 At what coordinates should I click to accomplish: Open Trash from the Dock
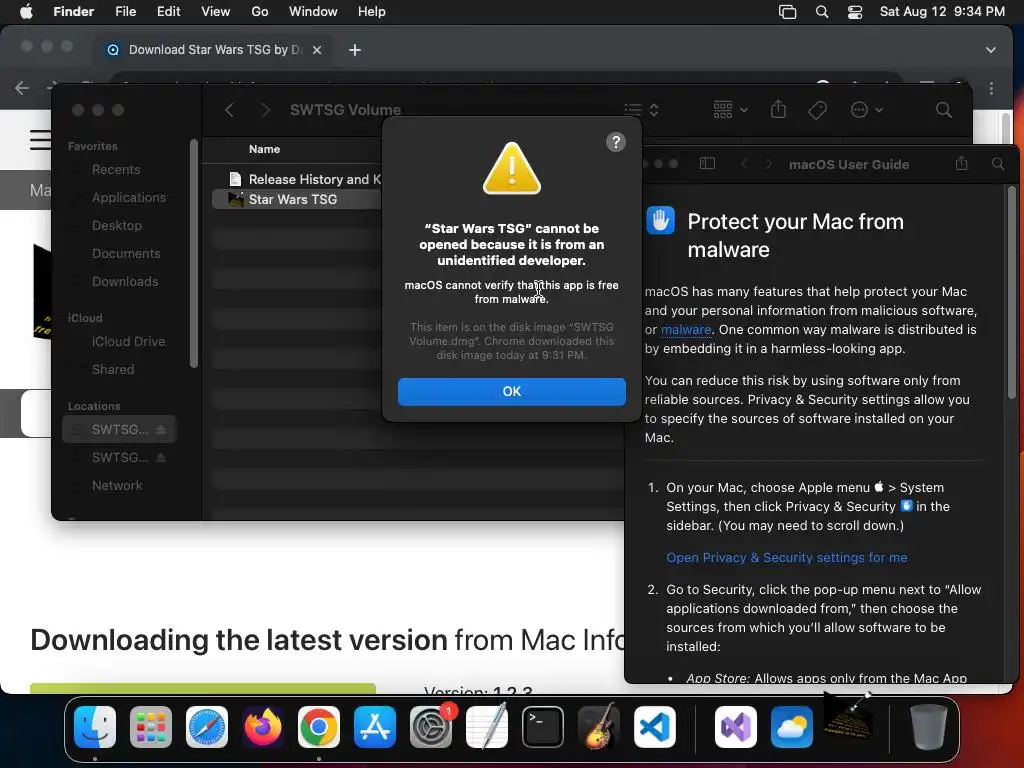(928, 727)
